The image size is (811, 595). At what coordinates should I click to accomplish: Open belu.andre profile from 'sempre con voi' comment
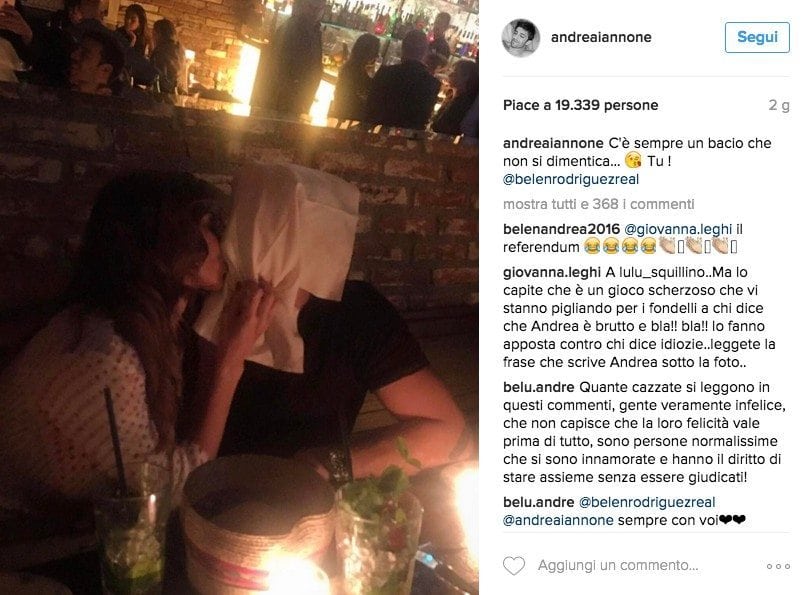[x=538, y=502]
